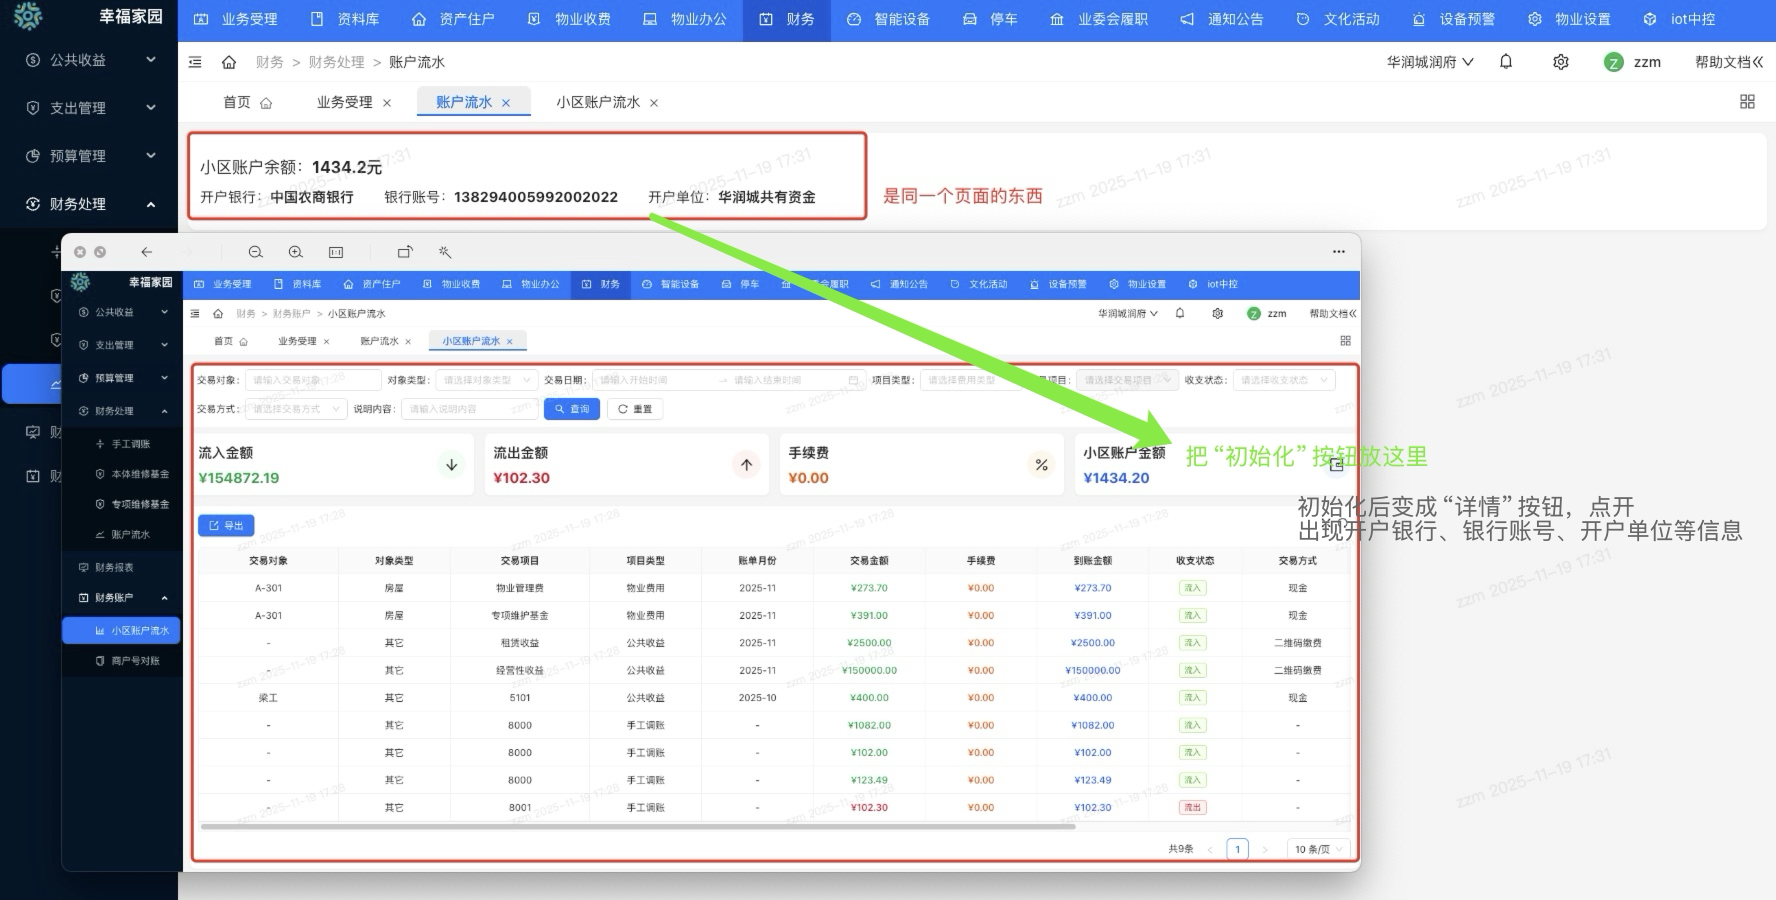
Task: Open notifications bell in the topmost page header
Action: tap(1506, 62)
